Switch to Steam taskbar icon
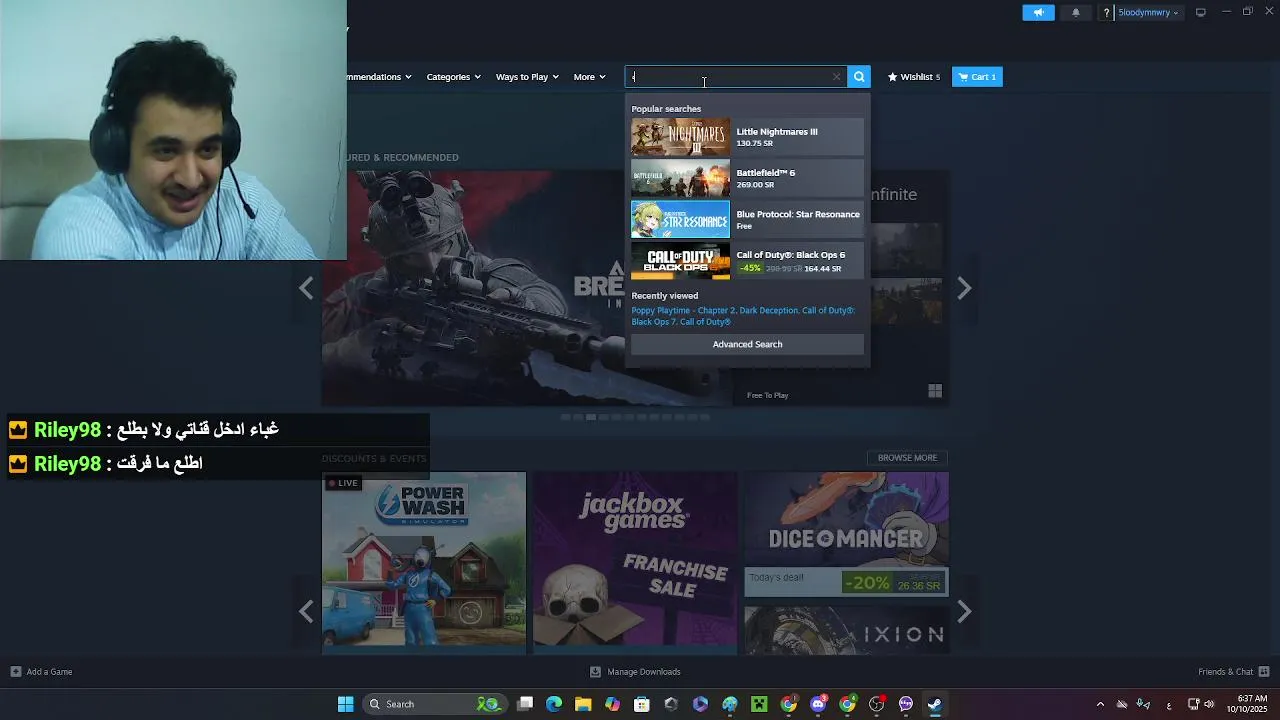 (x=934, y=704)
